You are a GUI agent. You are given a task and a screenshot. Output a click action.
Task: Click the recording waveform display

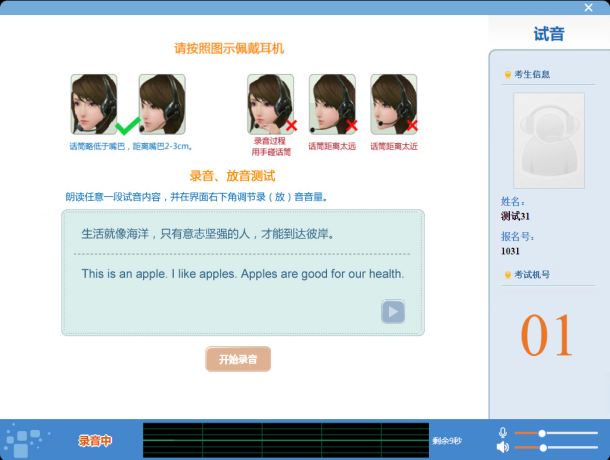(x=286, y=440)
